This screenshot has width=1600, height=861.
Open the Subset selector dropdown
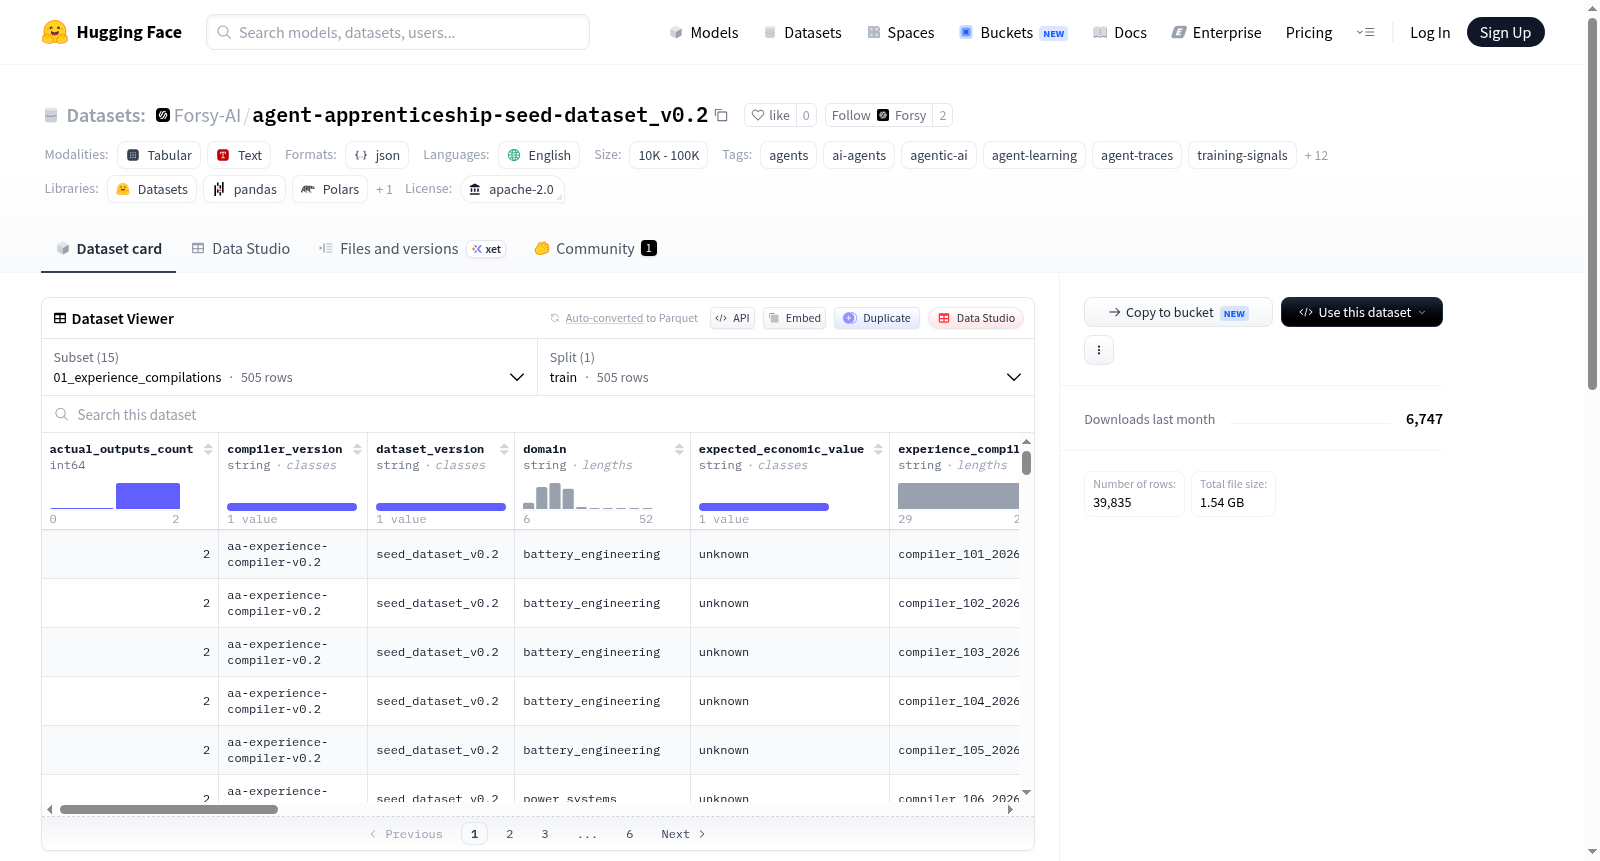point(289,367)
